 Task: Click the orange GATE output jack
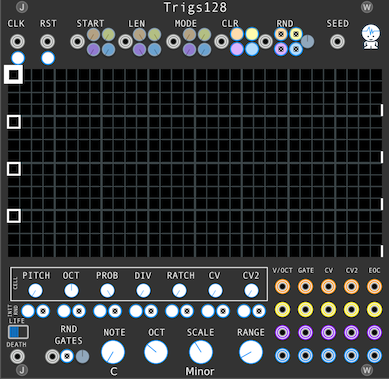pyautogui.click(x=305, y=286)
